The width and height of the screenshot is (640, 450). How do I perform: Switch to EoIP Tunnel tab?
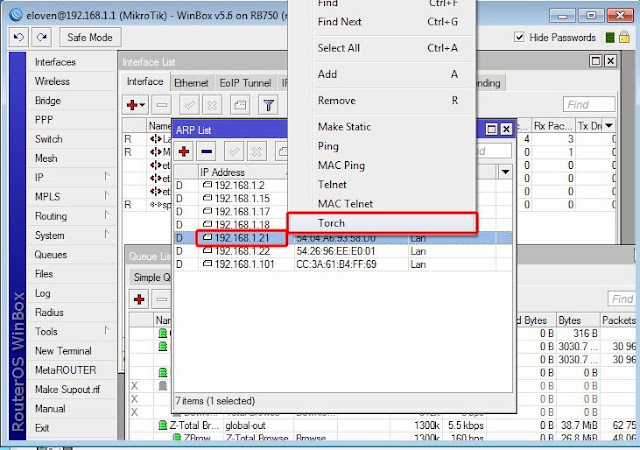245,83
